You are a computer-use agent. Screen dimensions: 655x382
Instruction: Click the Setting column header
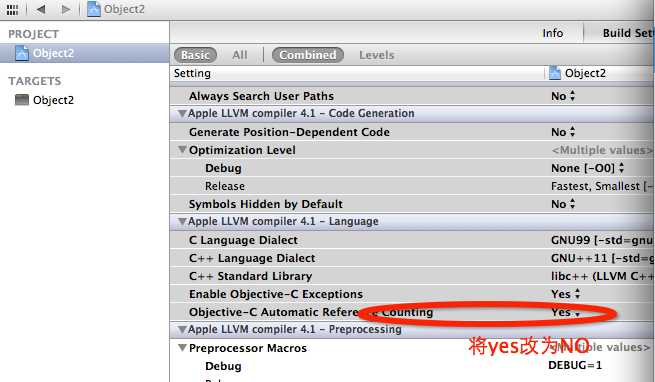(192, 73)
